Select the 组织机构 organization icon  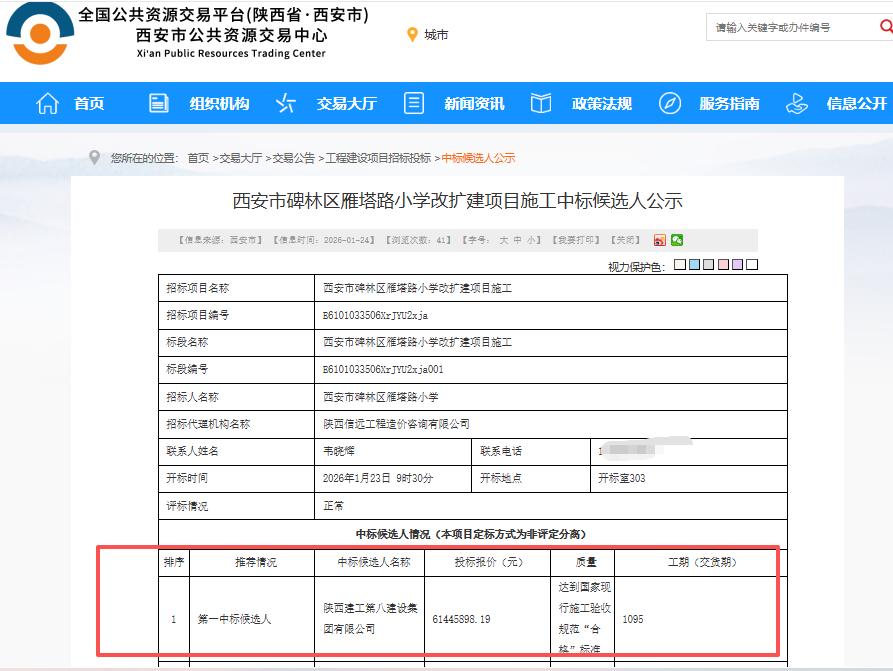pos(157,103)
